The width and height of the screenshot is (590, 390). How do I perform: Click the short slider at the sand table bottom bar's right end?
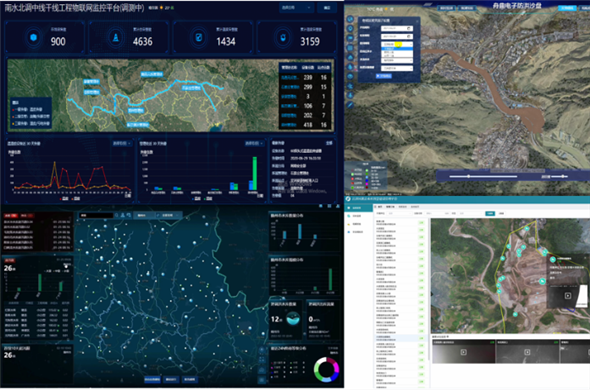(x=560, y=176)
